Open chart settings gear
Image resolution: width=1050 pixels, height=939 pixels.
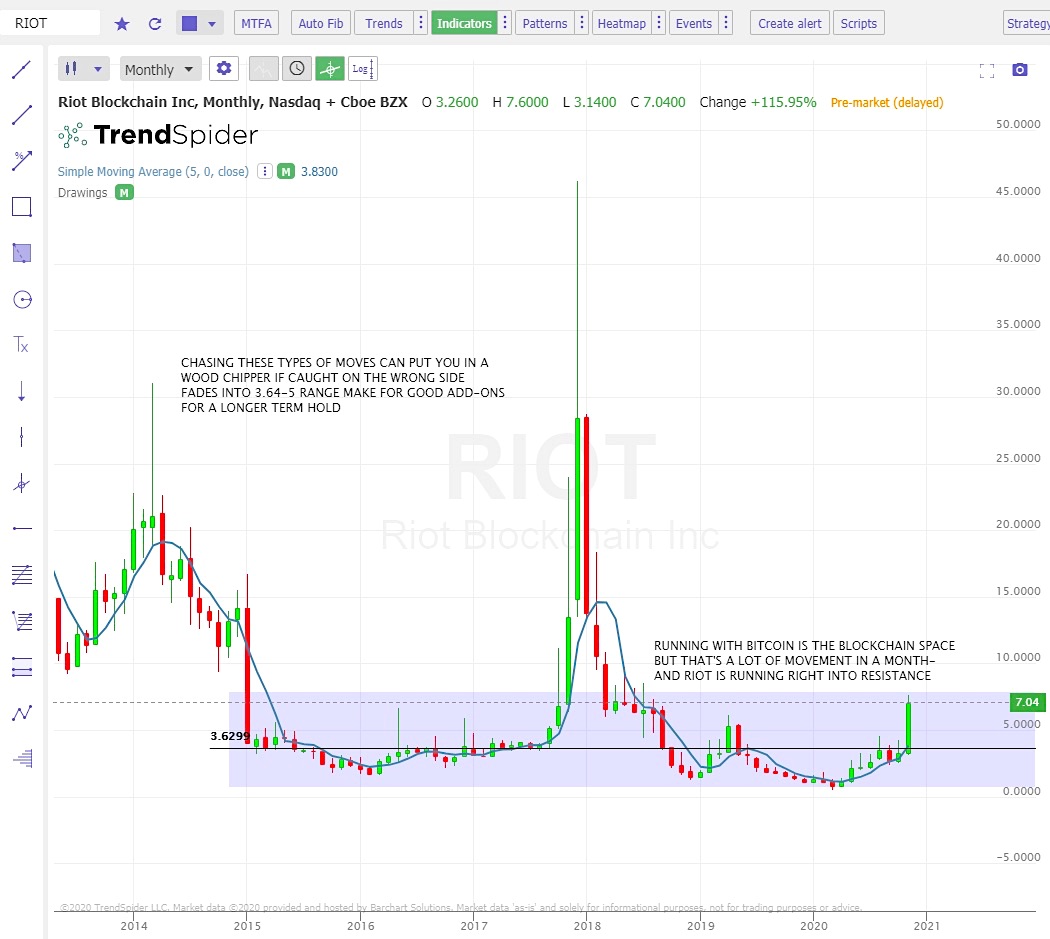[x=224, y=68]
